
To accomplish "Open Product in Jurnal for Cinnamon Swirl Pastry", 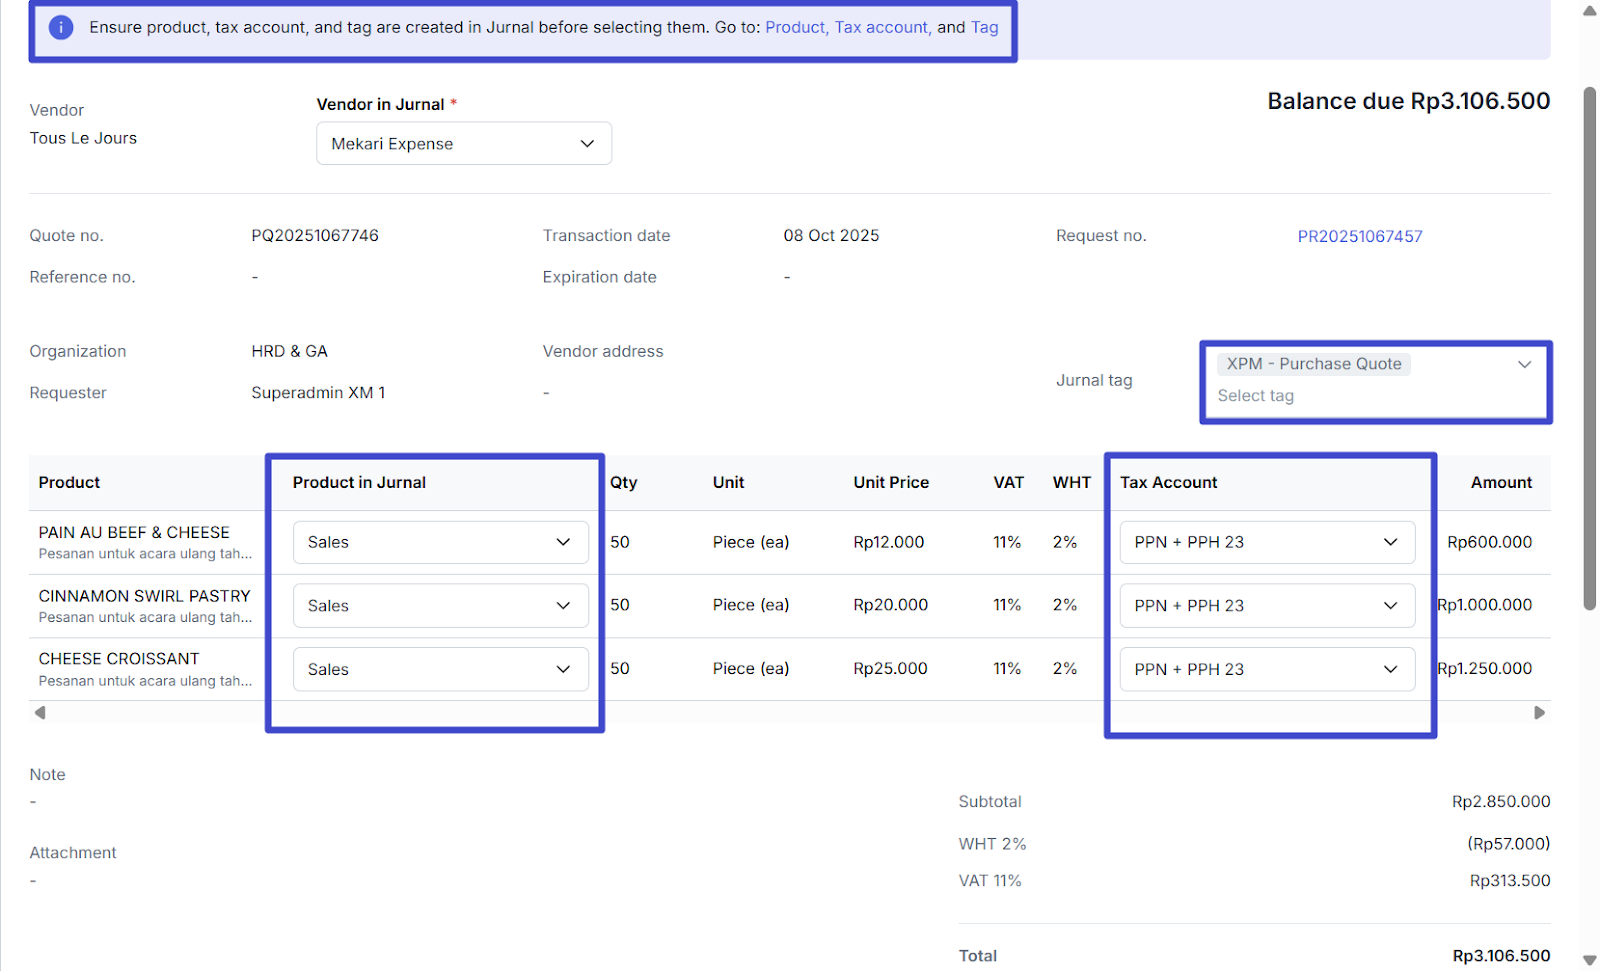I will click(x=440, y=606).
